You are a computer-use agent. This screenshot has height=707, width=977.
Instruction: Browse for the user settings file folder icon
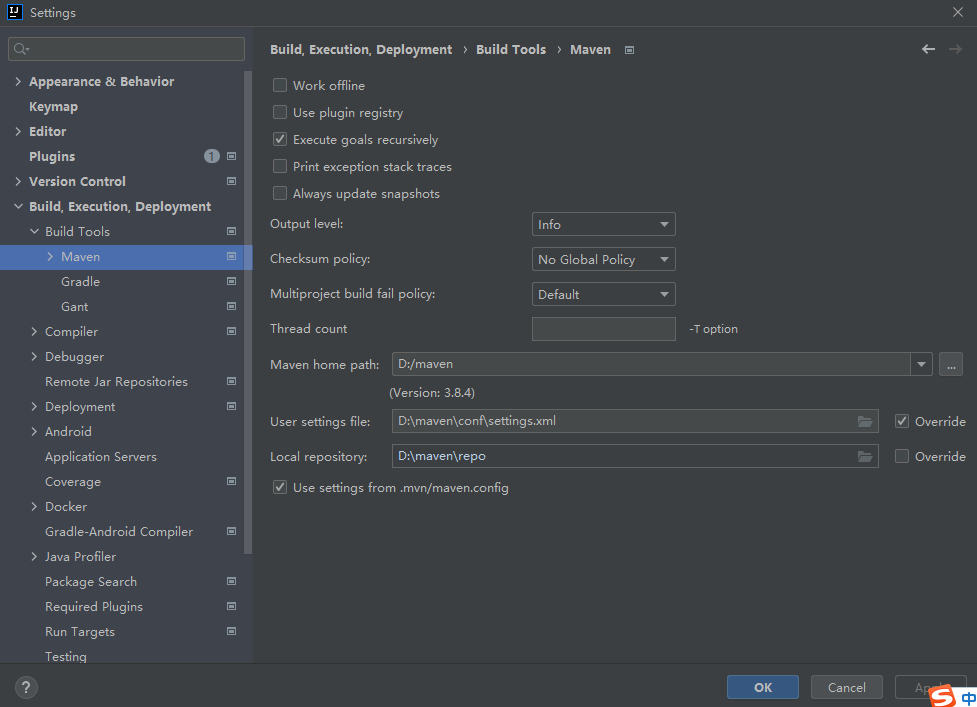(865, 421)
